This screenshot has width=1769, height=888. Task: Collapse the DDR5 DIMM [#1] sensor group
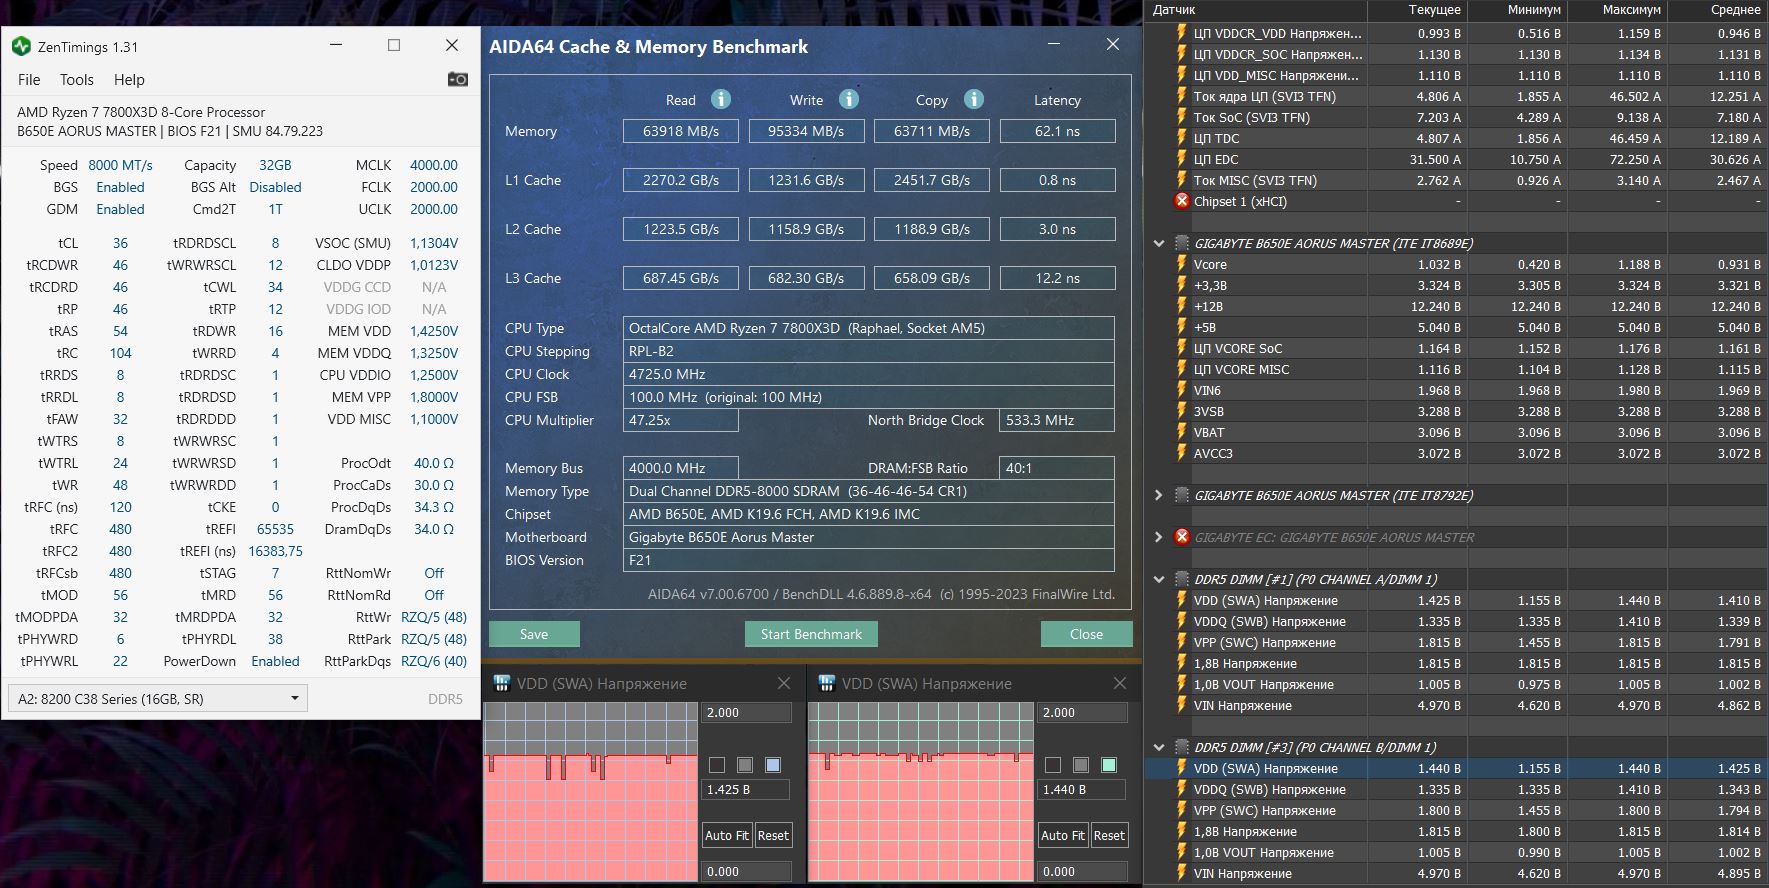point(1158,579)
